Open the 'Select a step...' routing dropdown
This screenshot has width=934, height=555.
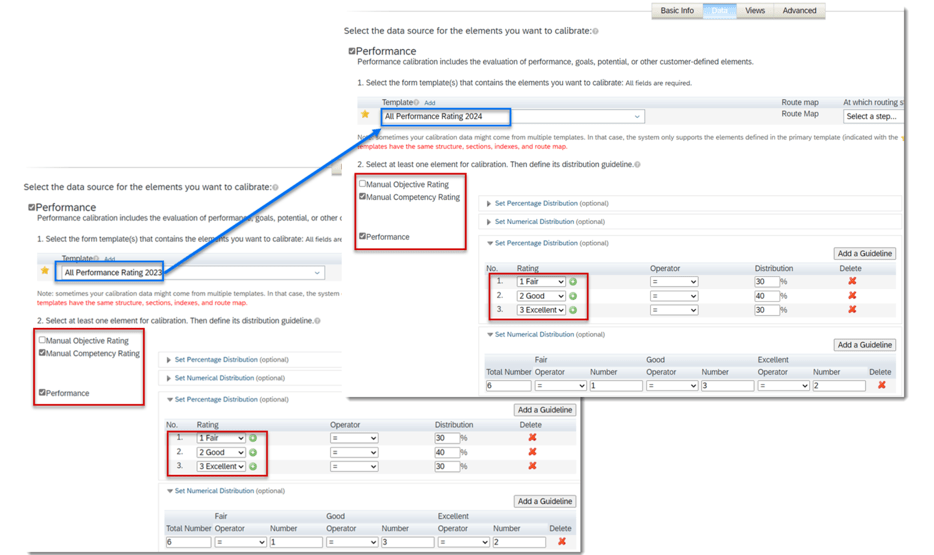[872, 117]
